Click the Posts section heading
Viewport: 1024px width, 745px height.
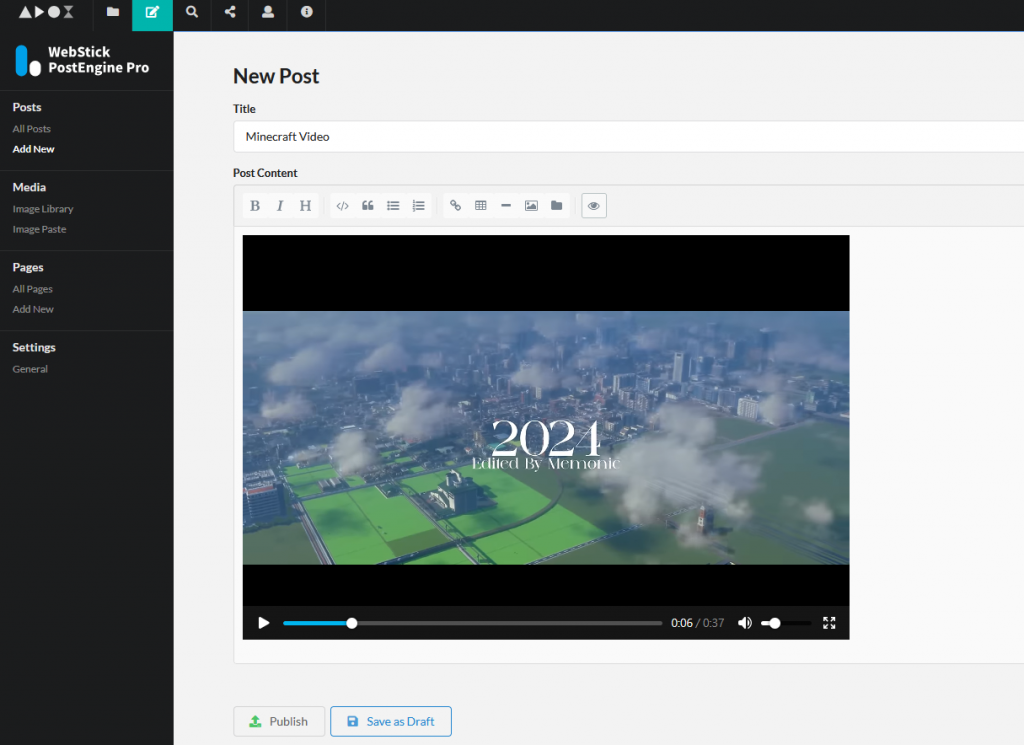27,107
